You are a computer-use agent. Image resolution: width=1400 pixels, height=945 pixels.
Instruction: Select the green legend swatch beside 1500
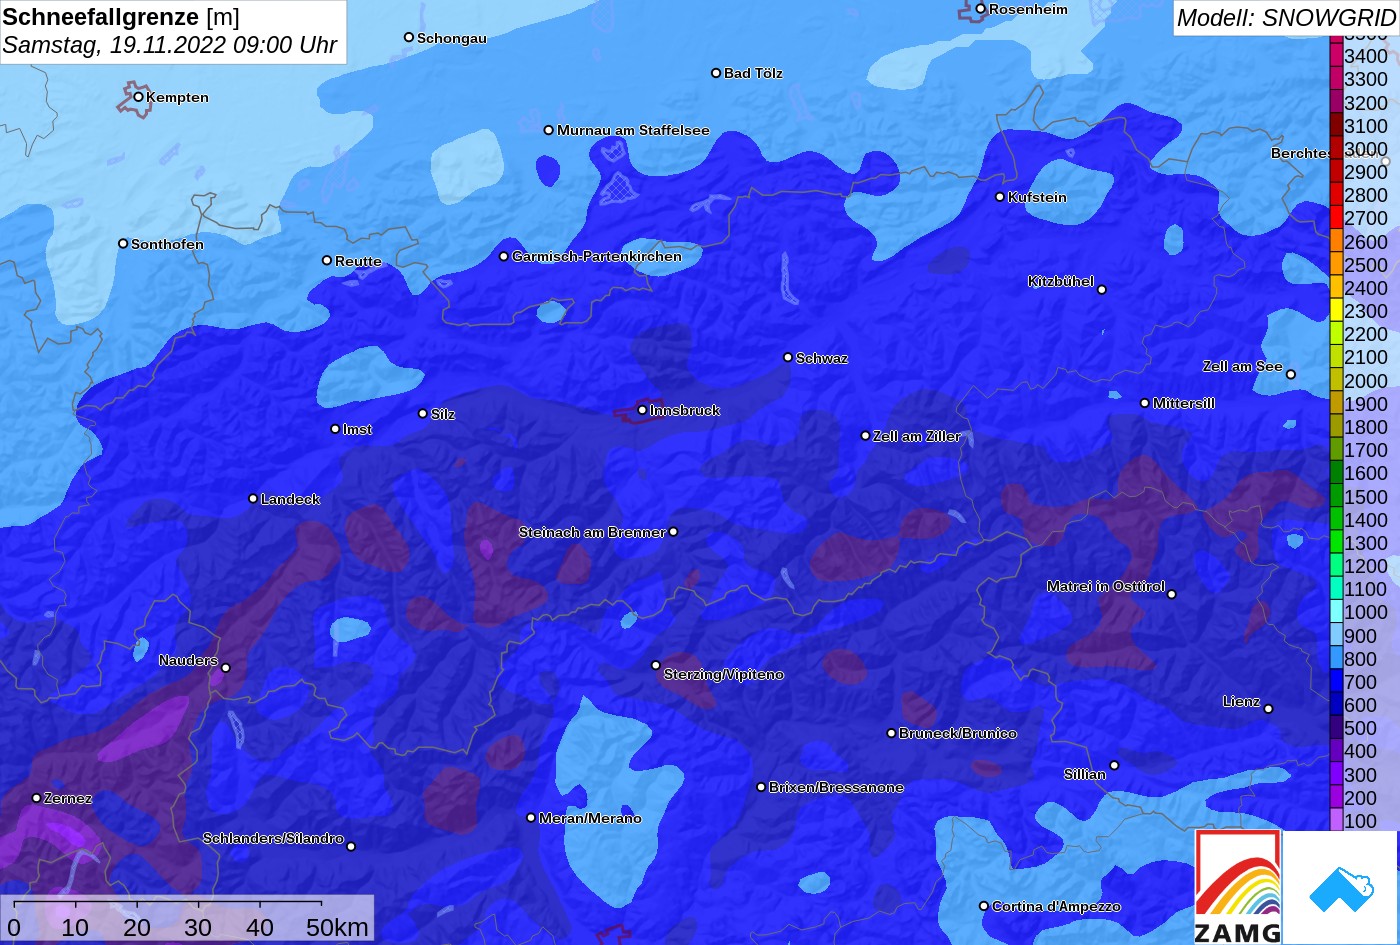pyautogui.click(x=1336, y=496)
